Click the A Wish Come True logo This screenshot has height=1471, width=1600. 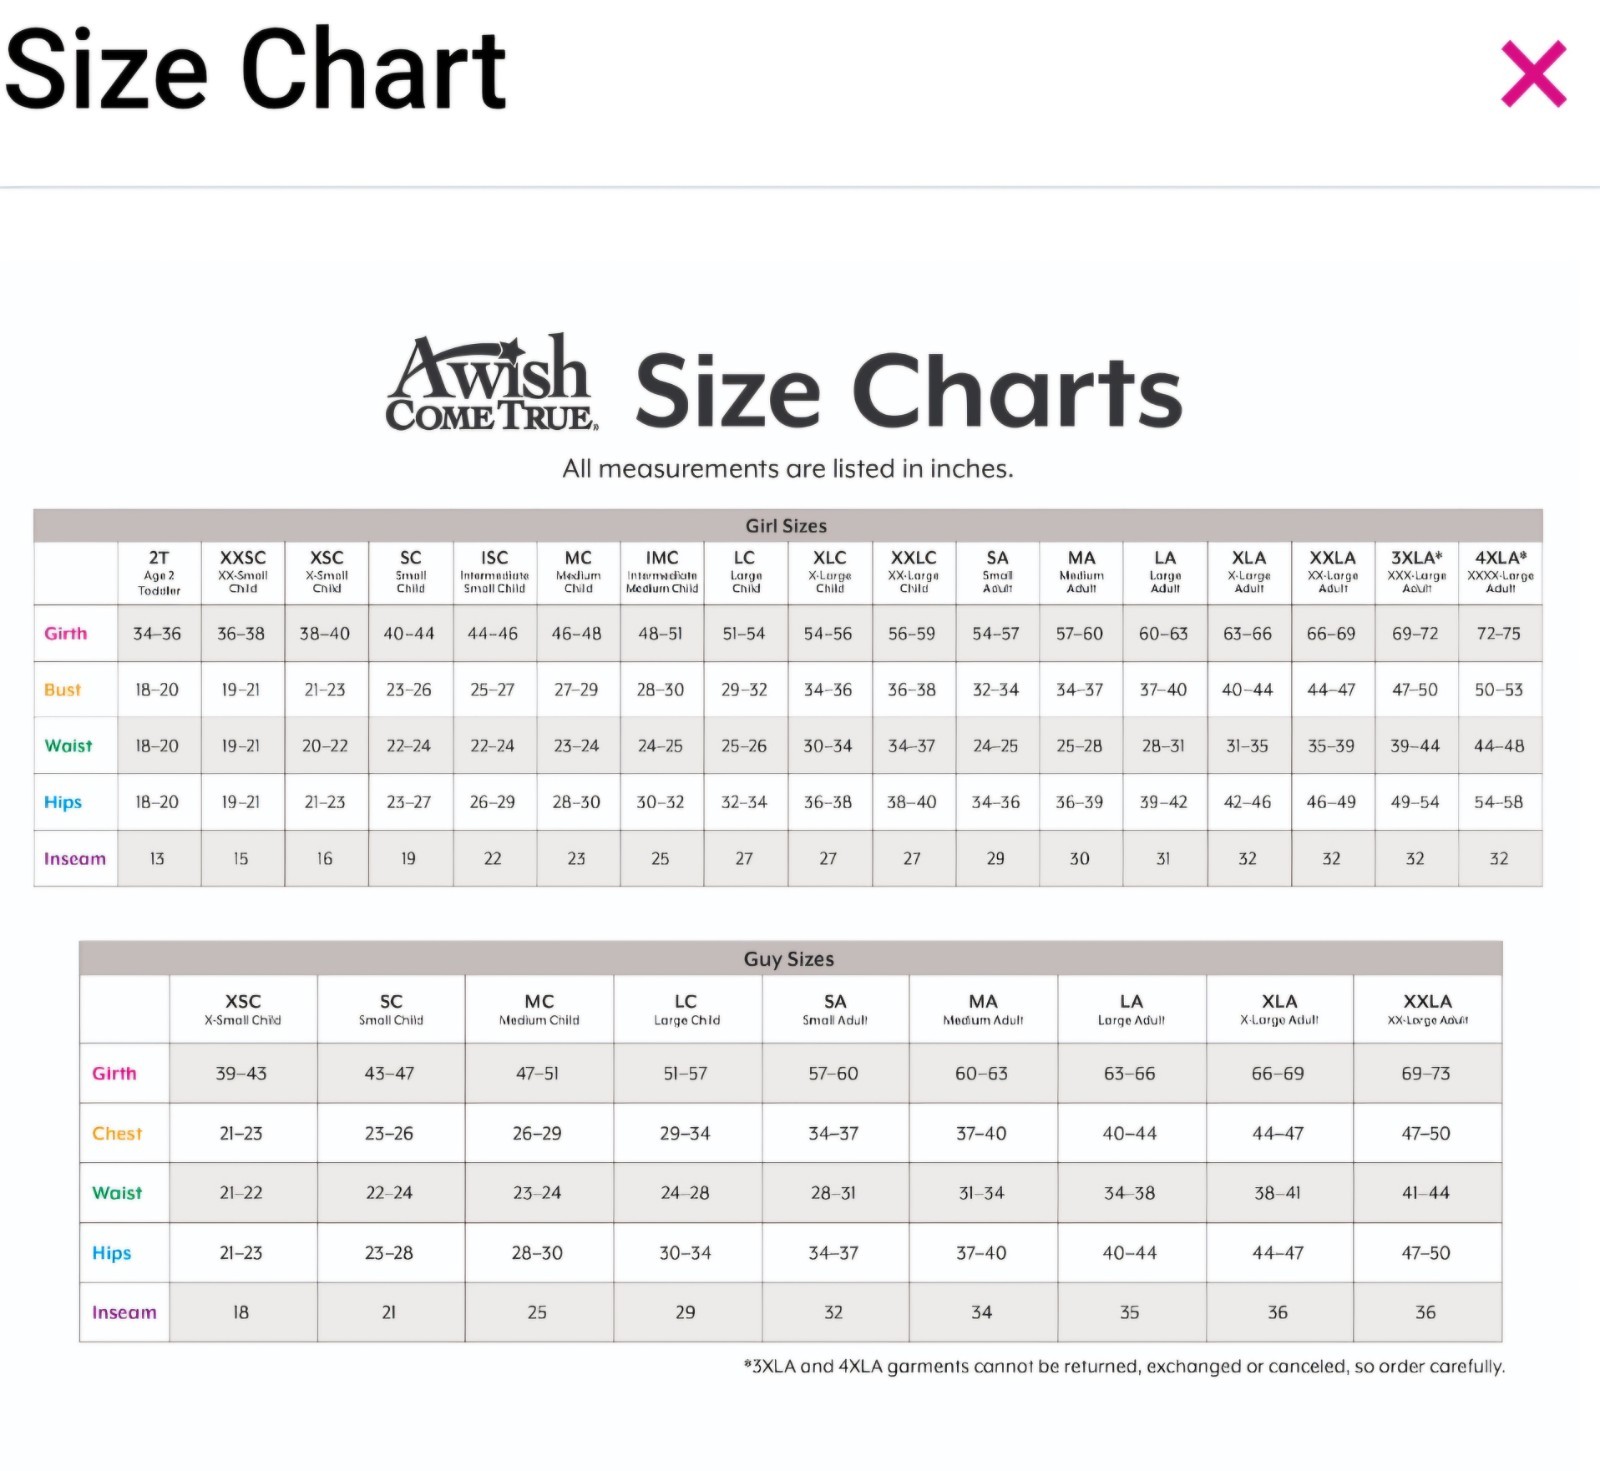tap(491, 384)
